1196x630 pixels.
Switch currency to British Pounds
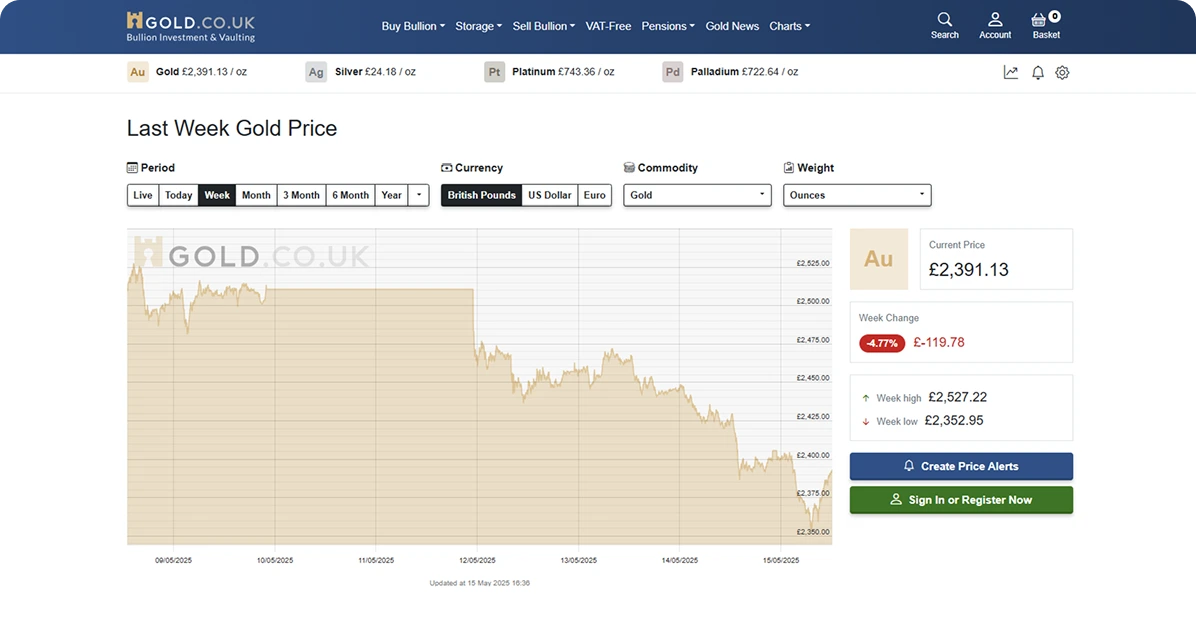click(481, 195)
